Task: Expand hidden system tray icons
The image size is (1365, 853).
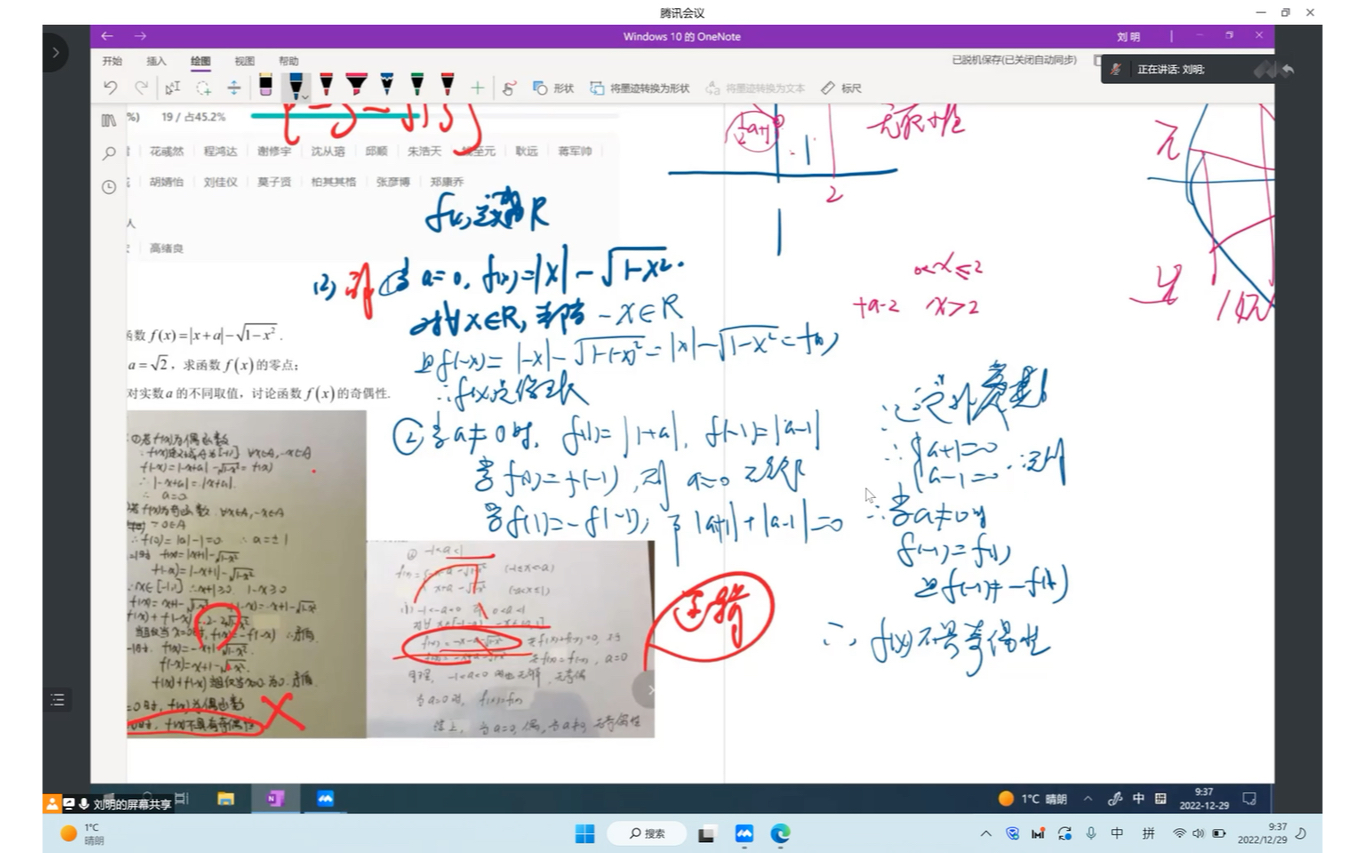Action: click(986, 833)
